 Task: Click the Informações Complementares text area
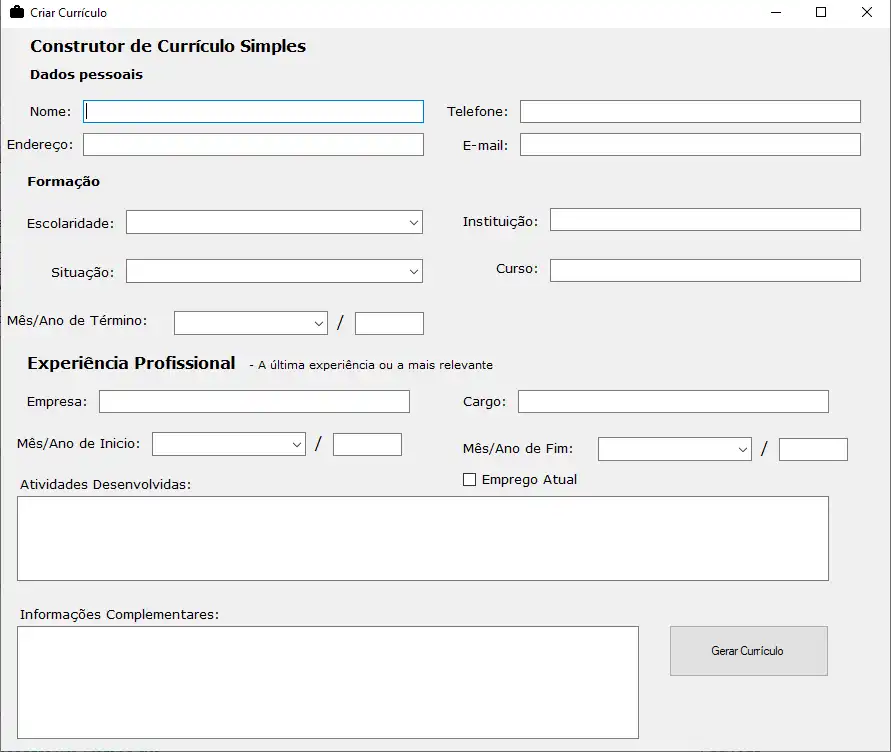pos(328,682)
